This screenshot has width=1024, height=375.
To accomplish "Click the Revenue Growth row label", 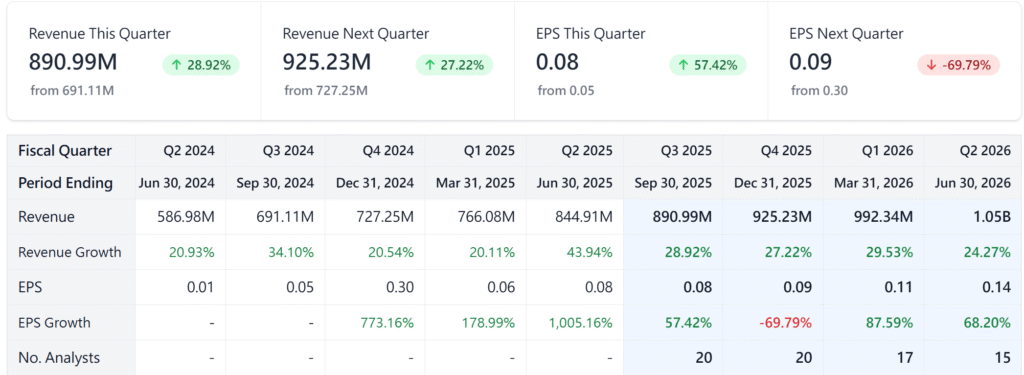I will tap(69, 252).
